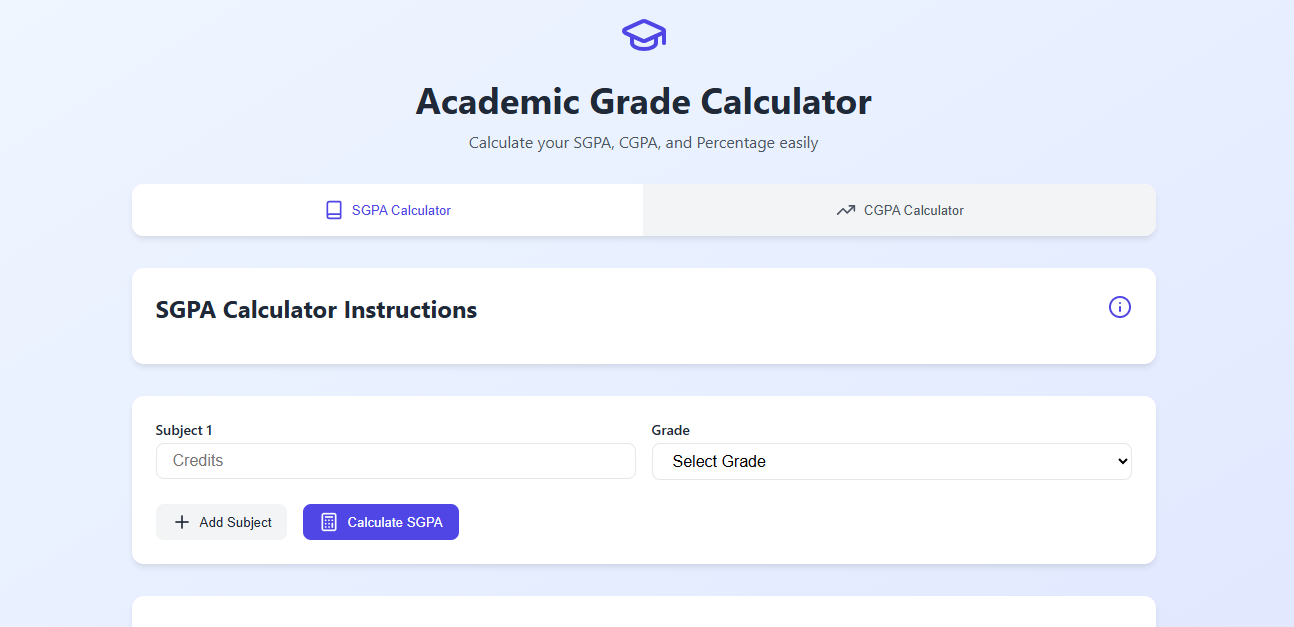Click the book icon on the SGPA tab
1294x627 pixels.
(333, 210)
